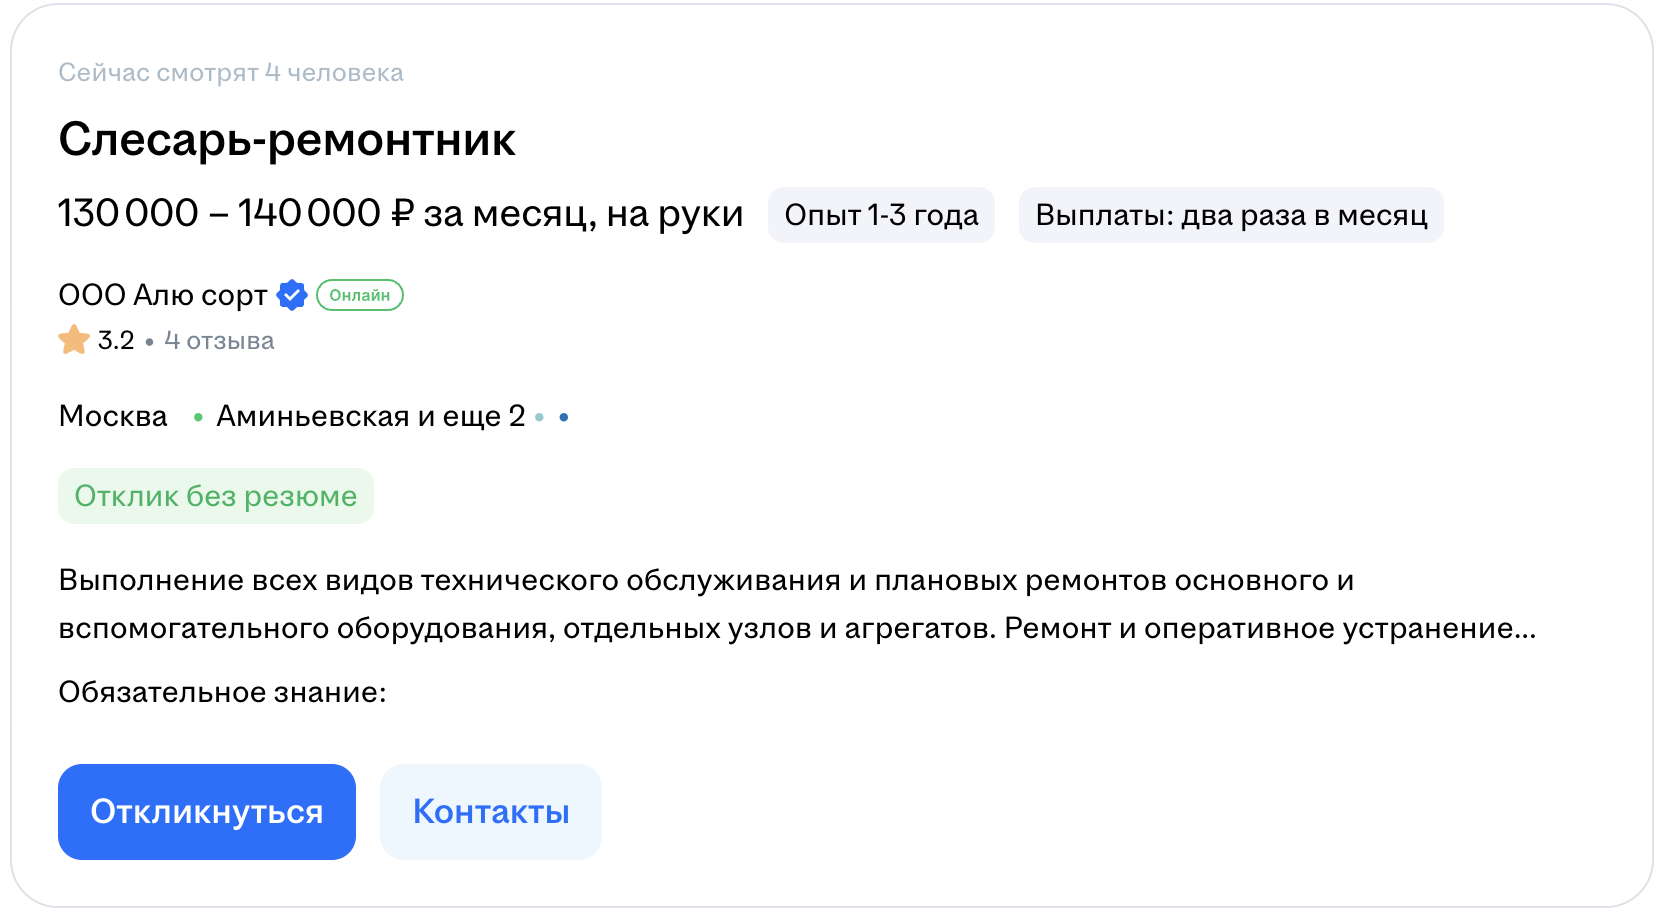
Task: Select the Выплаты: два раза в месяц tag
Action: (x=1230, y=215)
